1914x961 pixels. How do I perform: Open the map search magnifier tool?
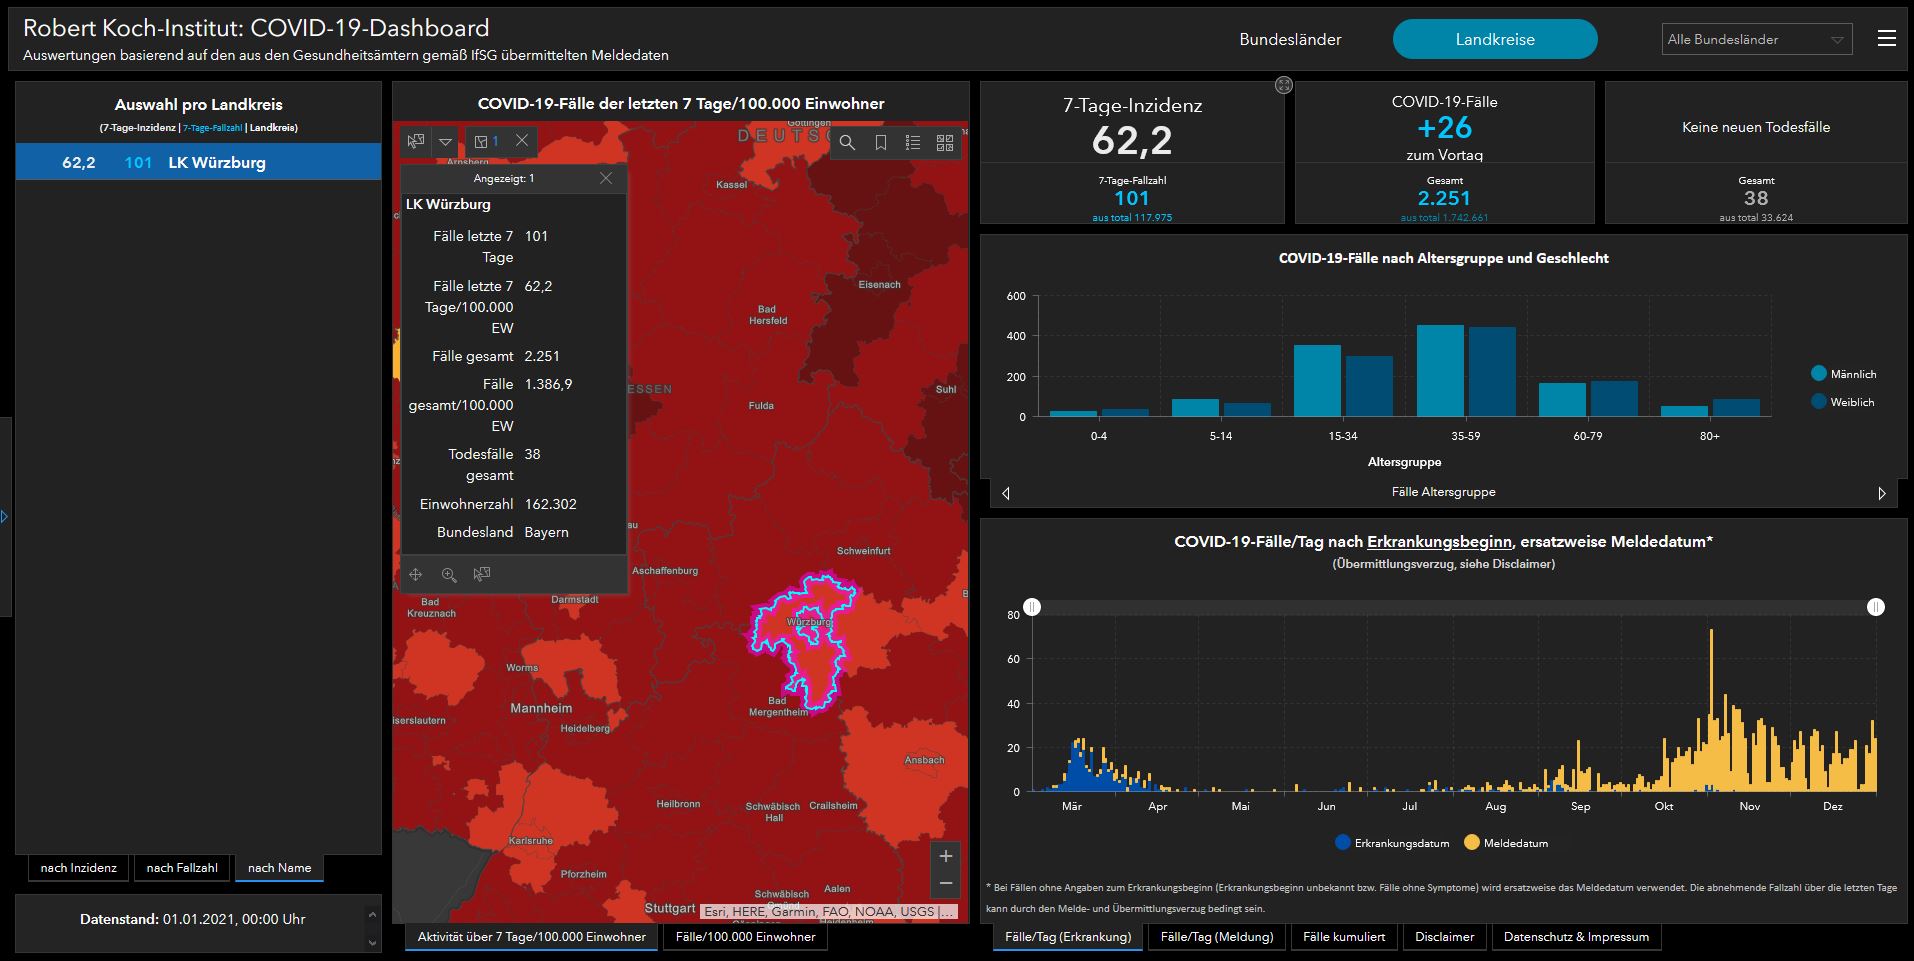pos(847,143)
